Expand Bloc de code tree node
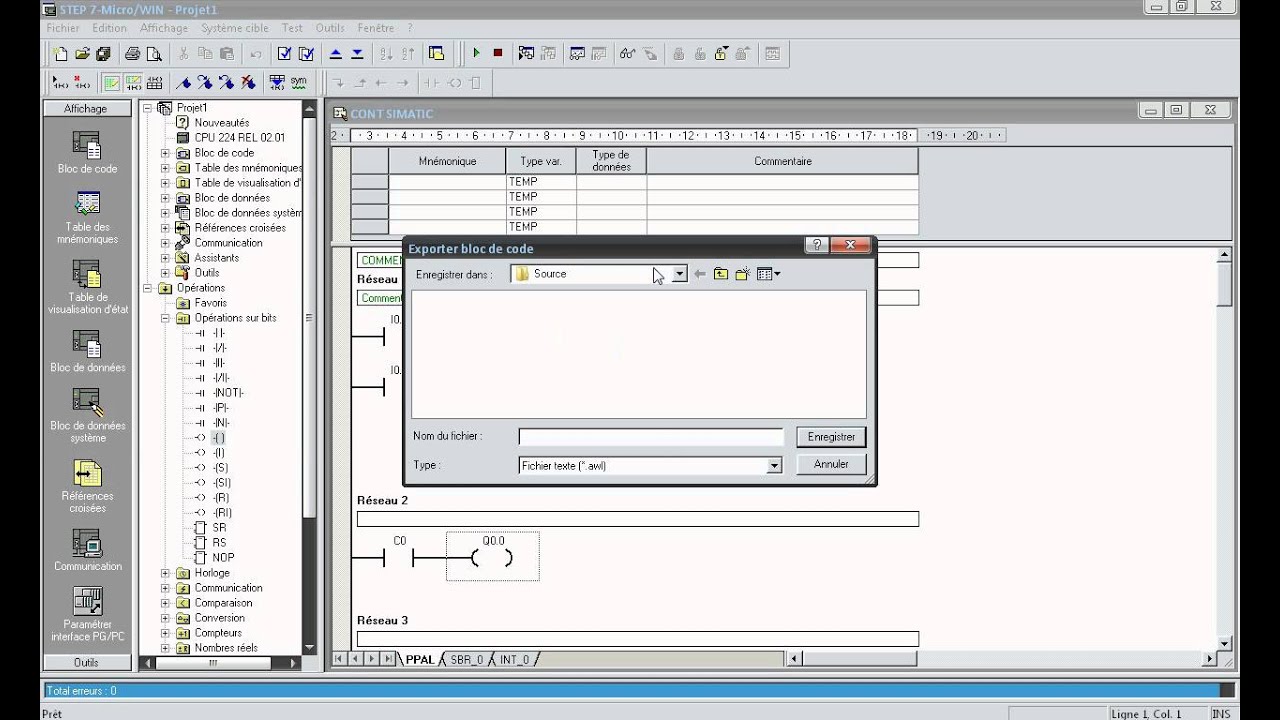The height and width of the screenshot is (720, 1280). pos(166,153)
